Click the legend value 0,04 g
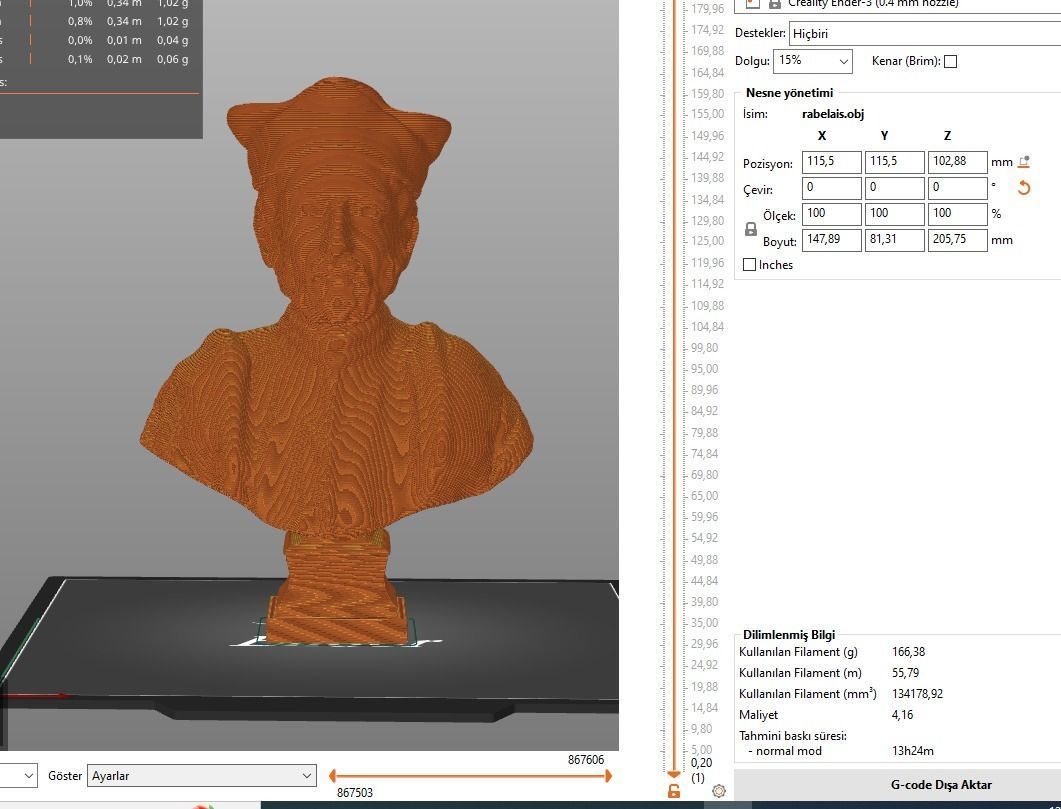Viewport: 1061px width, 809px height. 173,40
